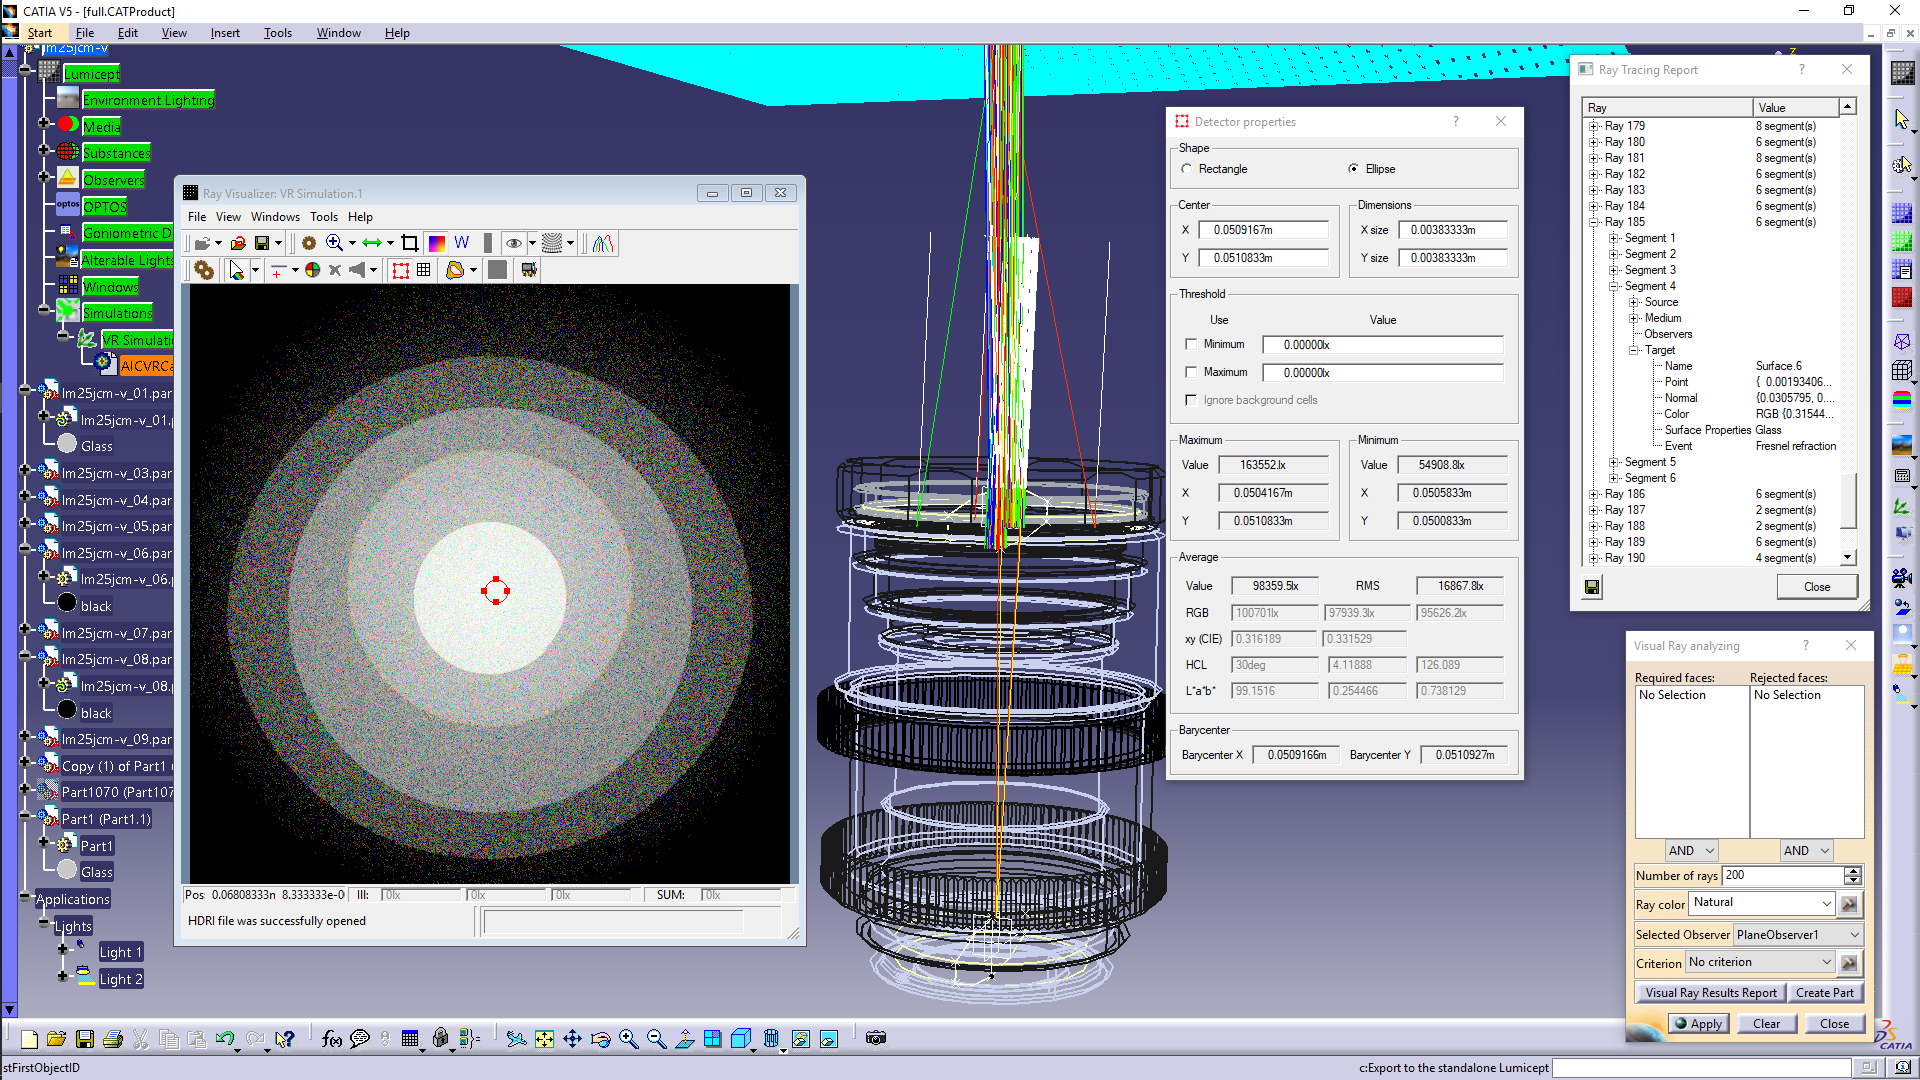Expand Segment 1 under Ray 185

[1614, 238]
